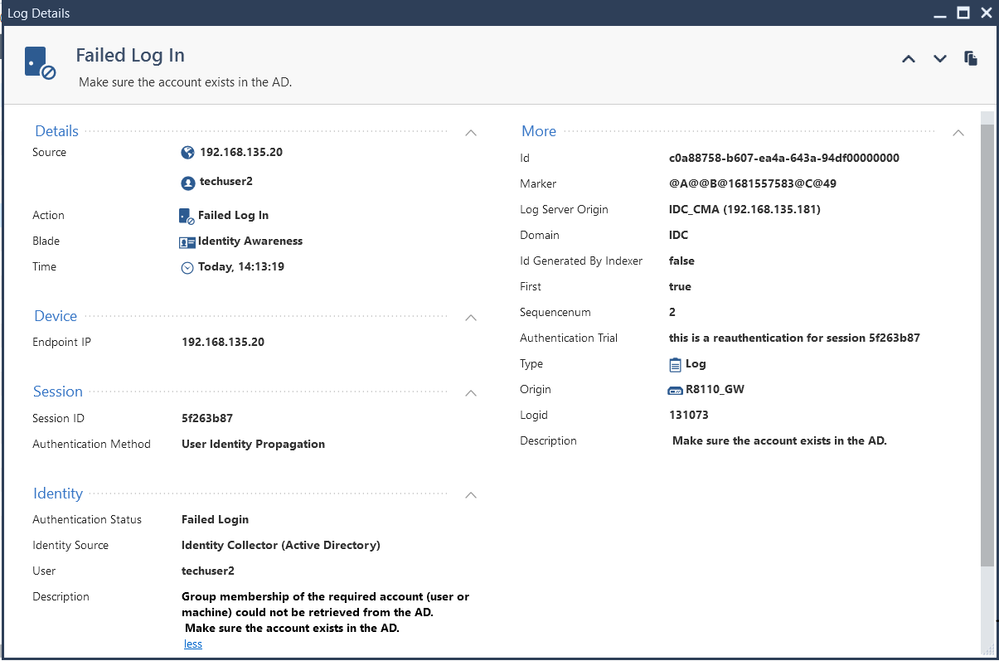The width and height of the screenshot is (999, 662).
Task: Go to next log with down arrow
Action: point(940,59)
